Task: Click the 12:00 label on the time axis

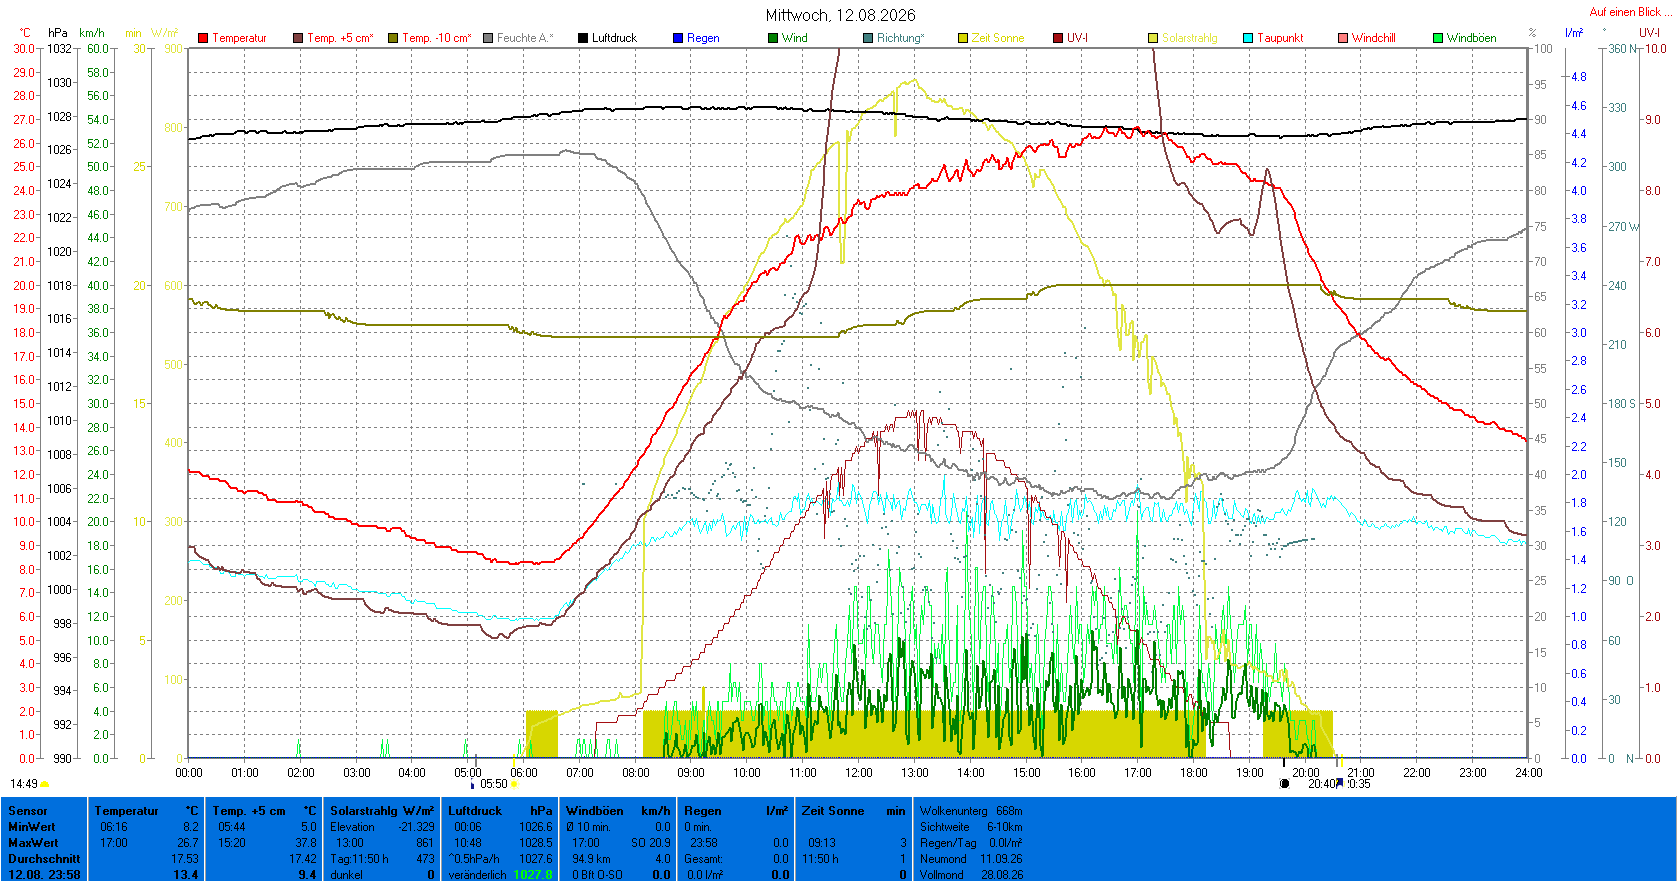Action: 859,772
